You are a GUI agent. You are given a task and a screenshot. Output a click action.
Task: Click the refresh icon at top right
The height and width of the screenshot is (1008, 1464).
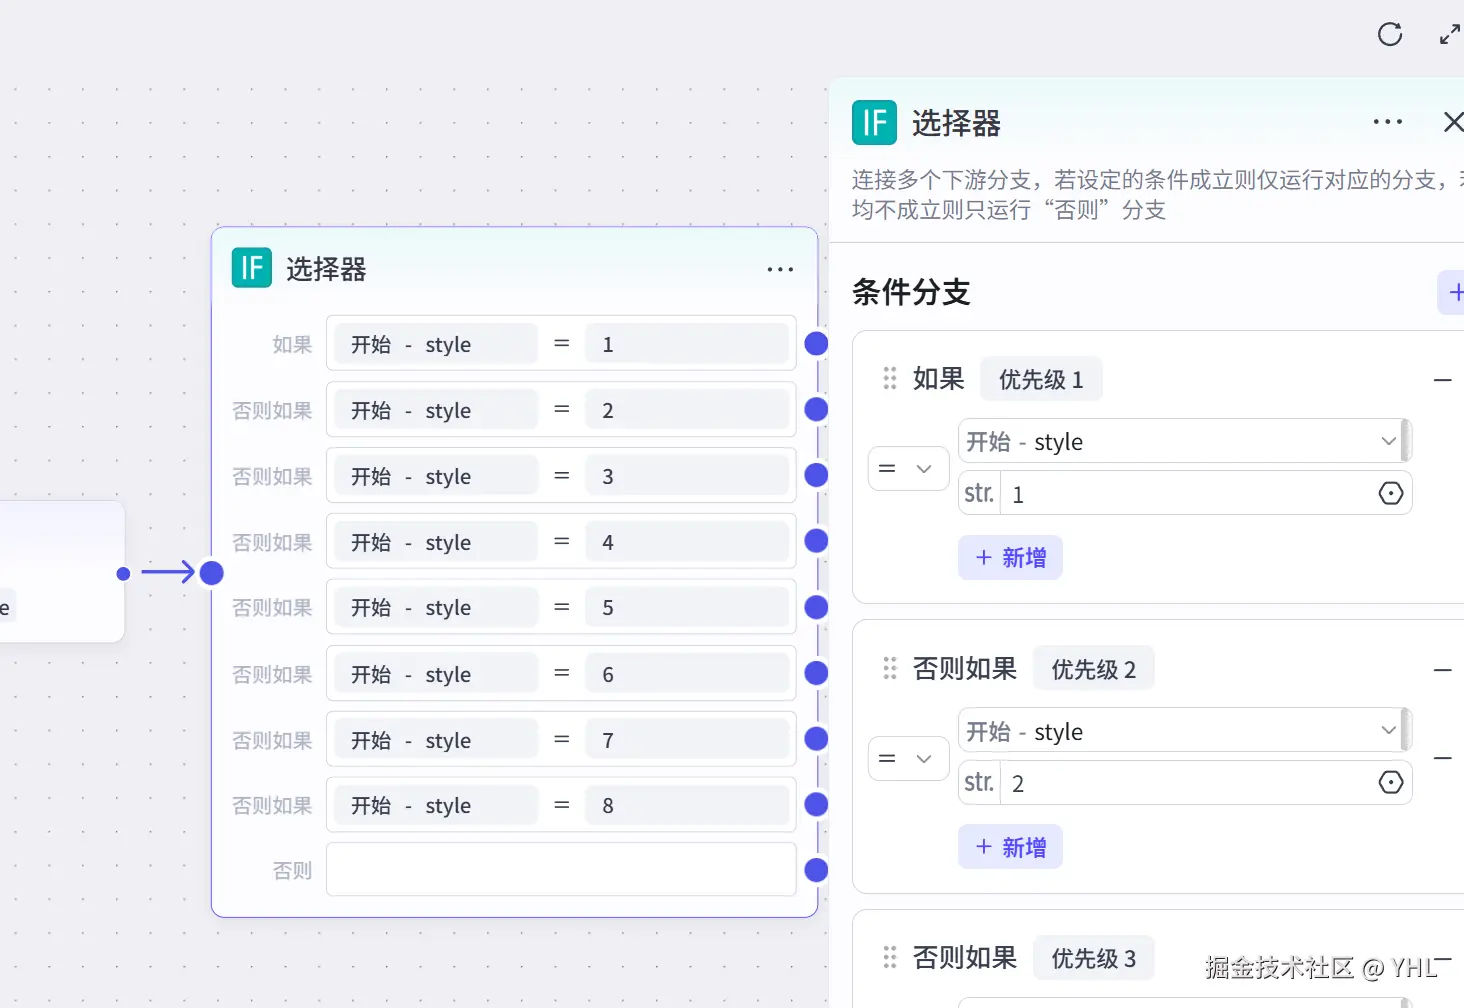tap(1390, 34)
